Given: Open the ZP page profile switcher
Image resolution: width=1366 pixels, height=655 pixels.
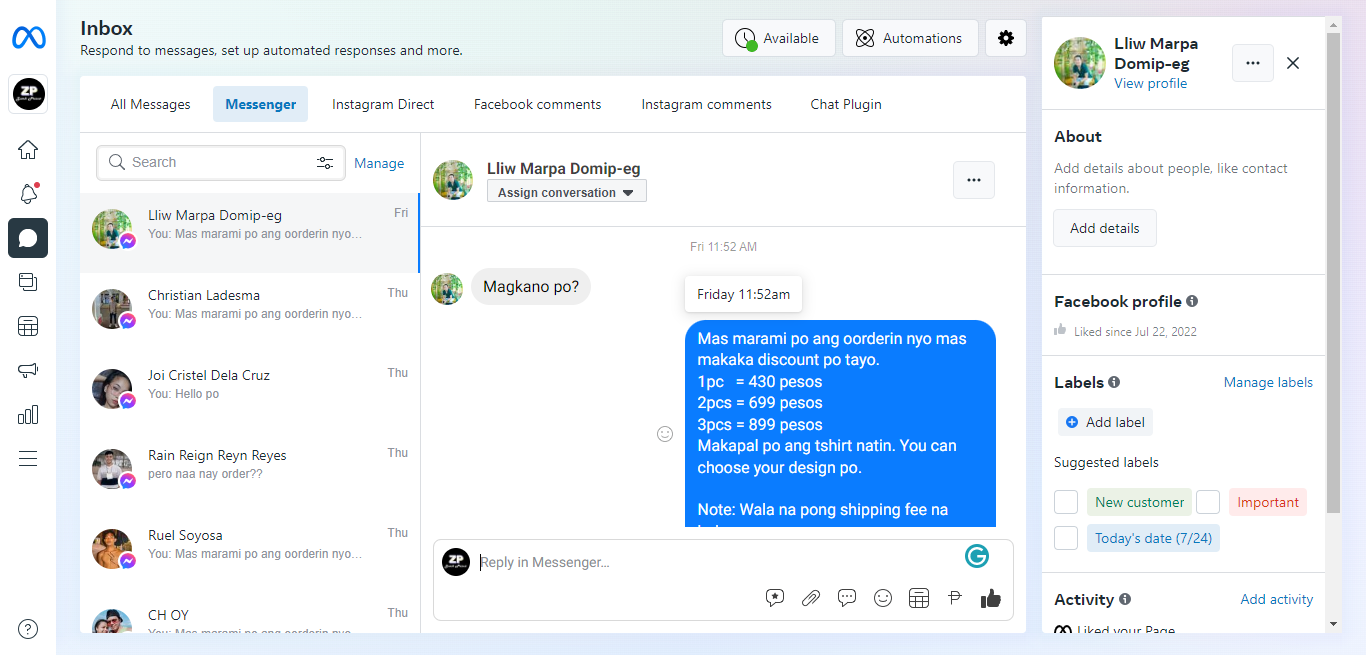Looking at the screenshot, I should 28,94.
